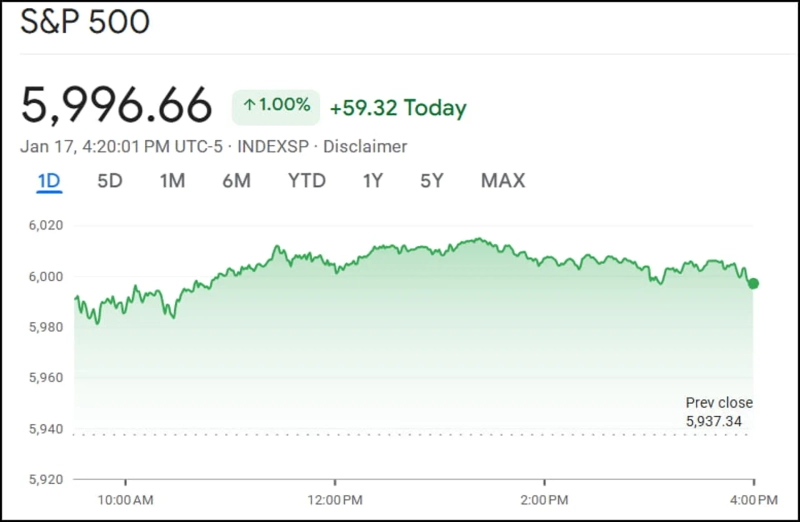Click the INDEXSP exchange label

[270, 147]
